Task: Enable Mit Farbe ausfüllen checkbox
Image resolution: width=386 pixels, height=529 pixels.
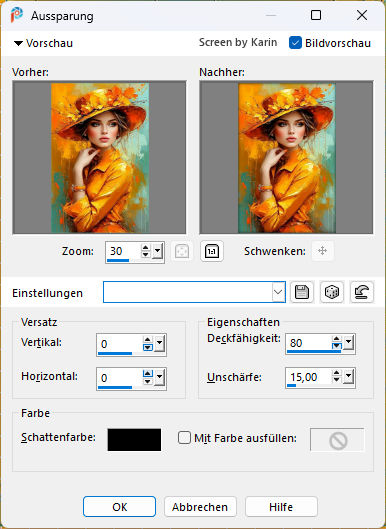Action: point(184,438)
